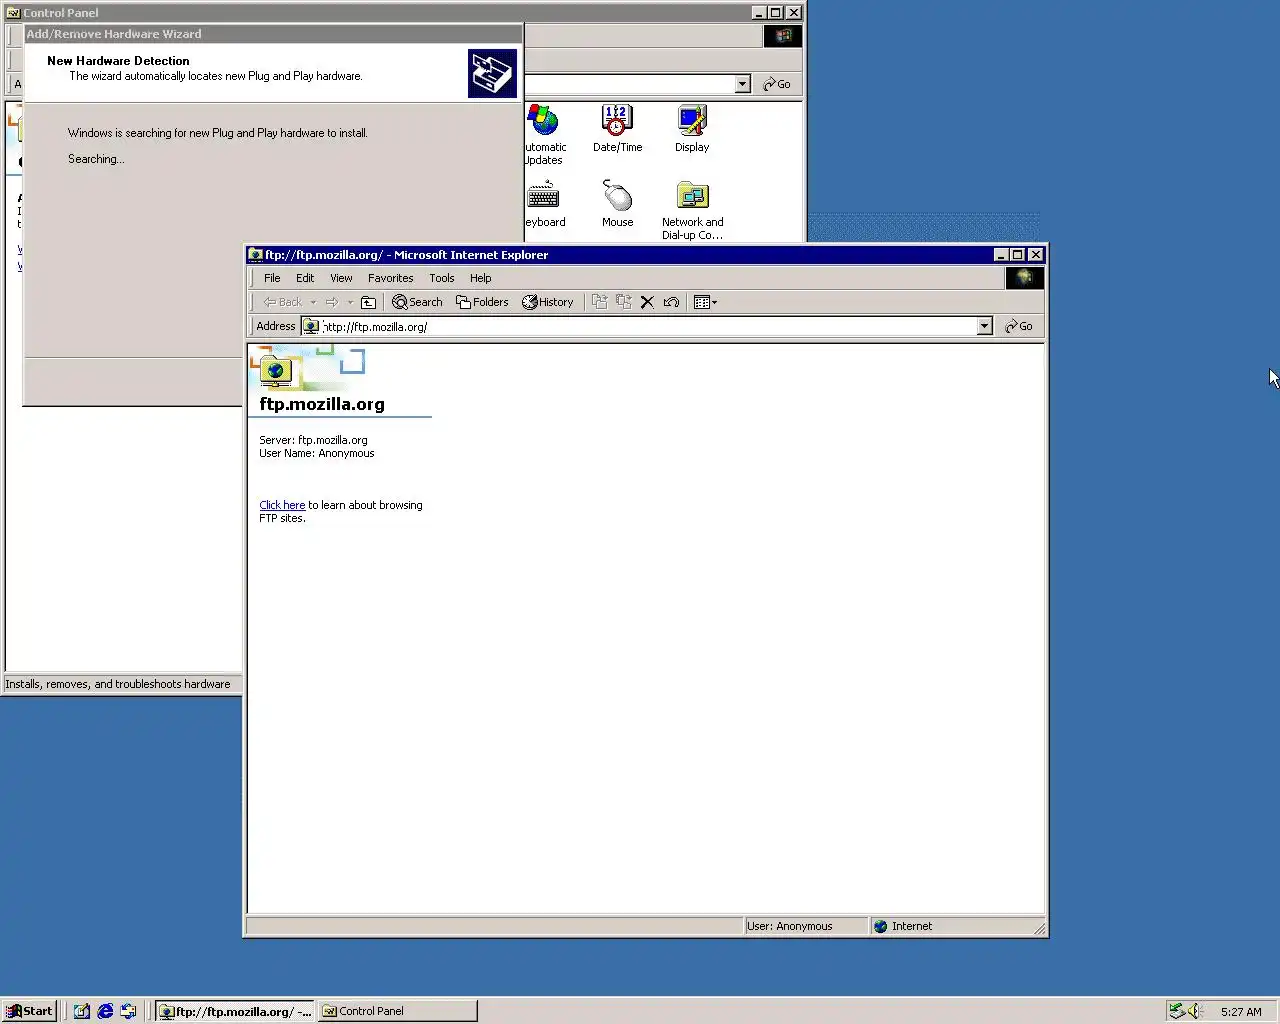Open the Edit menu
Screen dimensions: 1280x1024
305,278
